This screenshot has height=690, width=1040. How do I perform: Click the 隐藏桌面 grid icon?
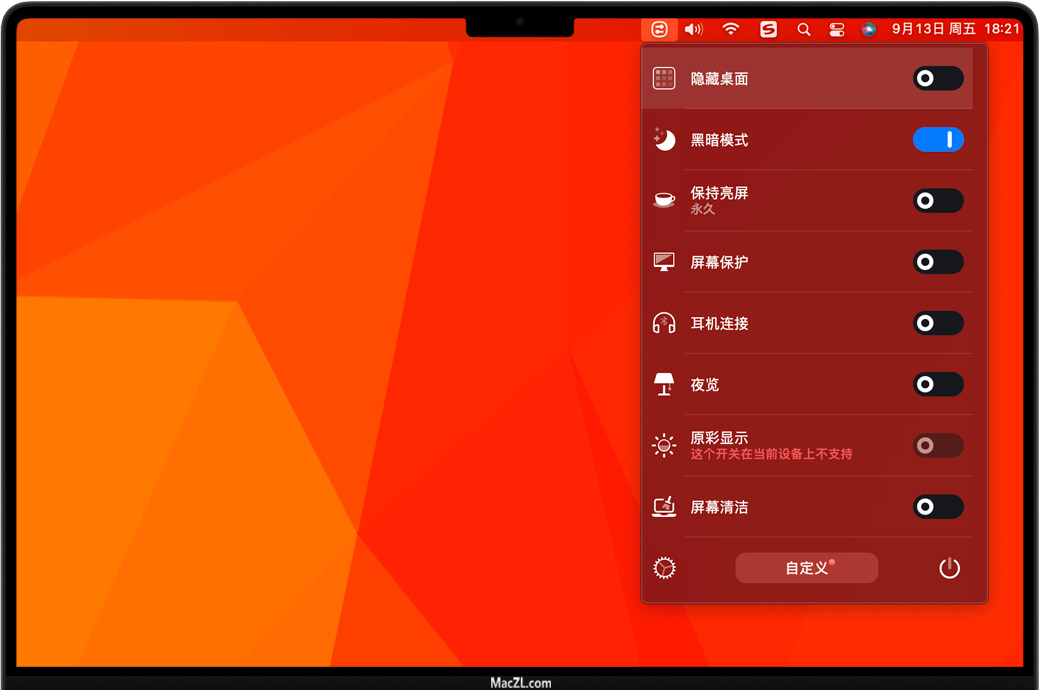click(x=664, y=78)
